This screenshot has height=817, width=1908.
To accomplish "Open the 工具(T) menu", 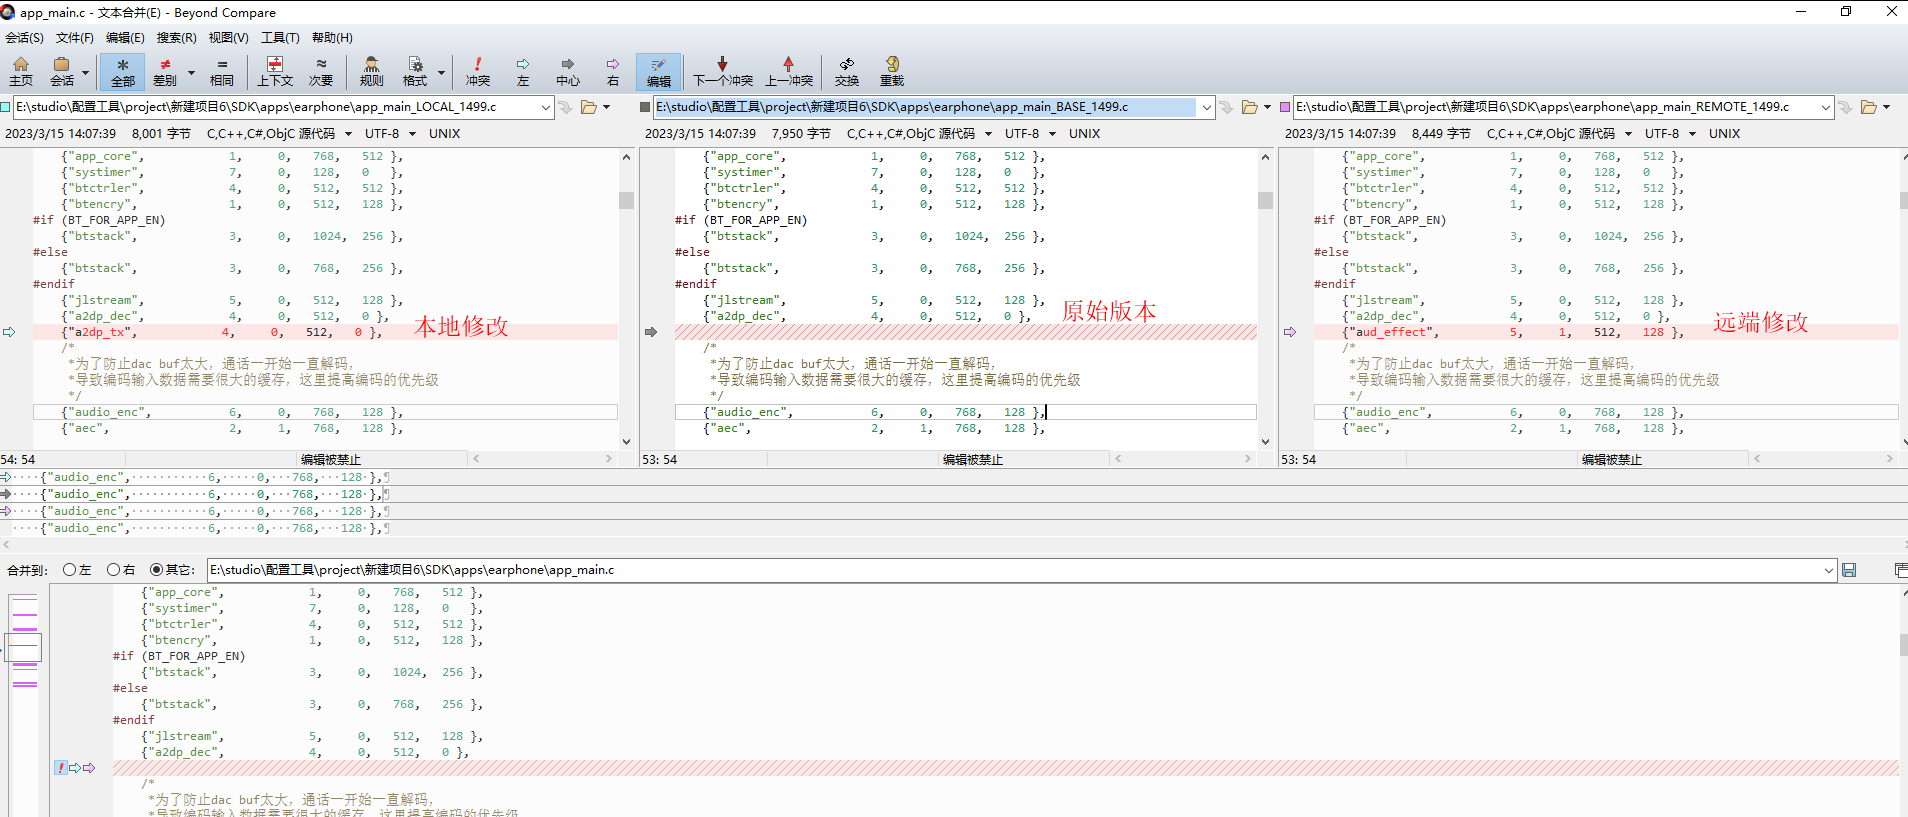I will [280, 38].
